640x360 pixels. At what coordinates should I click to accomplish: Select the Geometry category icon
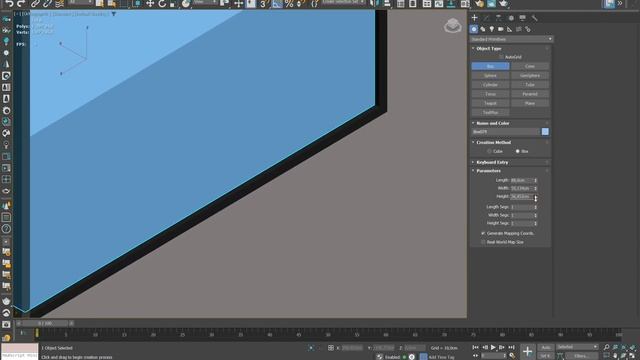pos(474,29)
